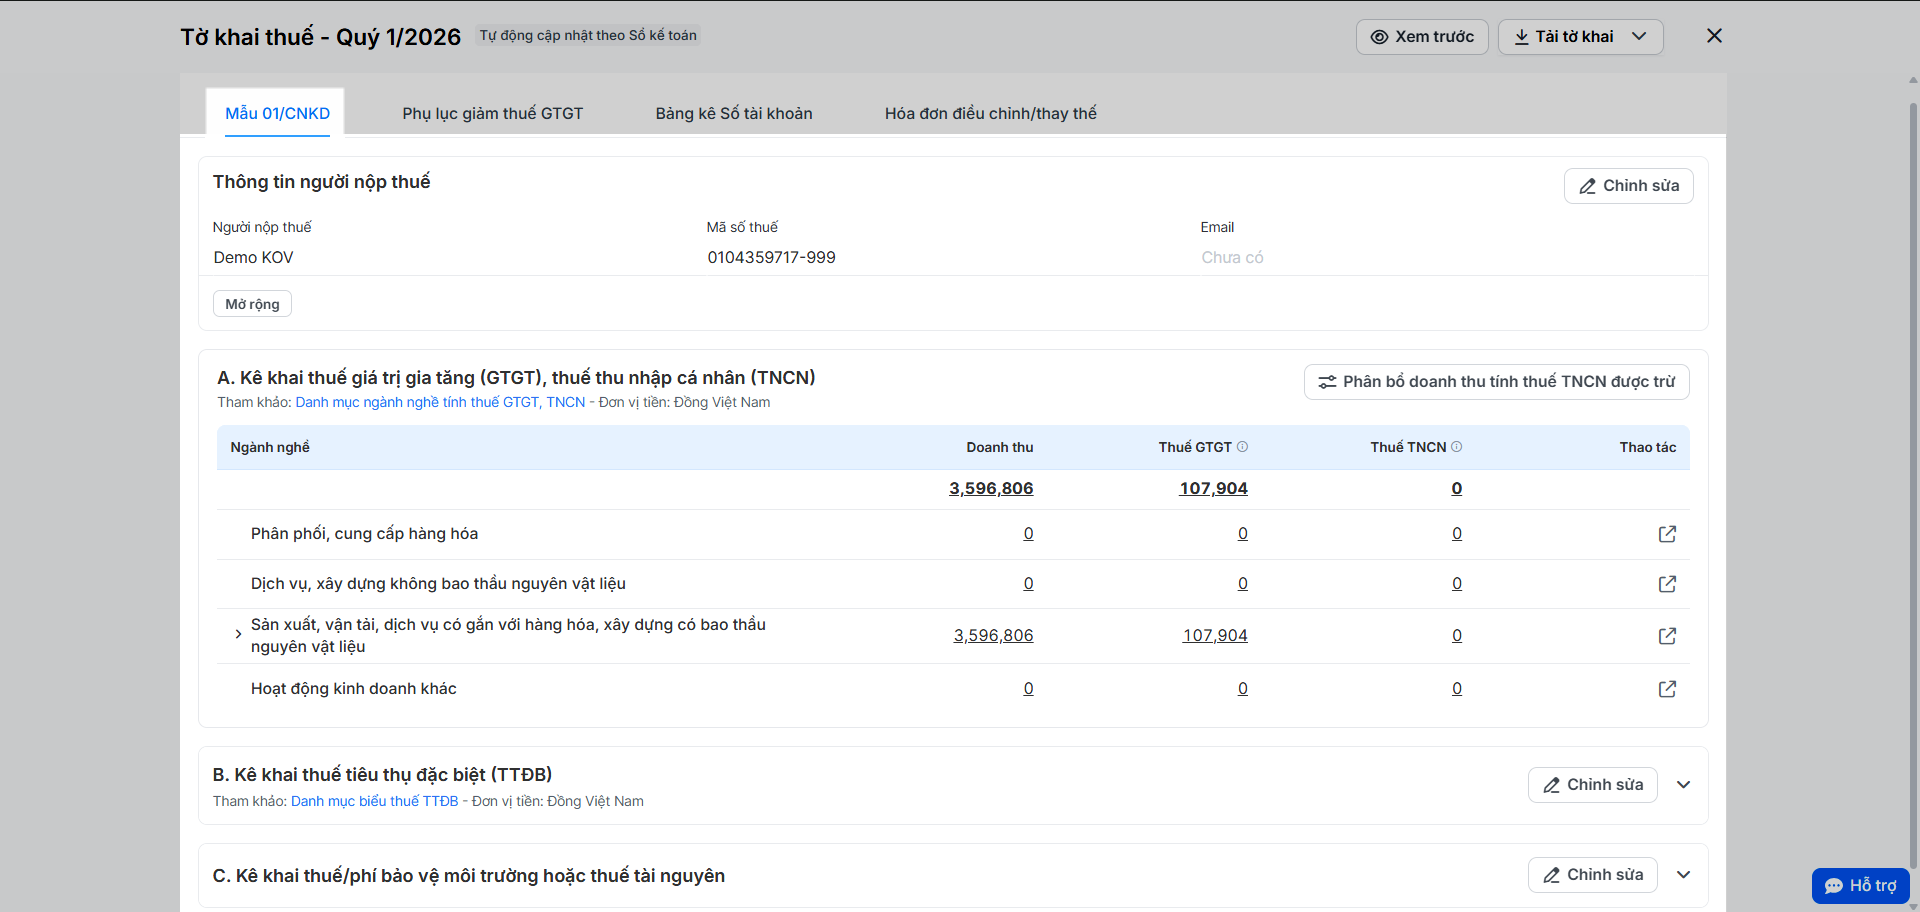
Task: Click info icon next to Thuế GTGT header
Action: pos(1242,447)
